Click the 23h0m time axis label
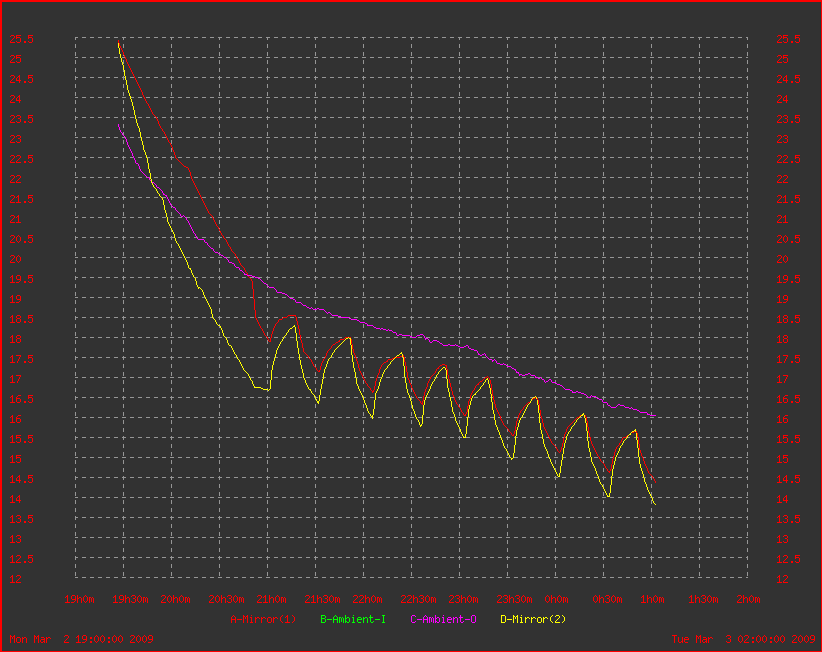Screen dimensions: 822x652 (463, 599)
